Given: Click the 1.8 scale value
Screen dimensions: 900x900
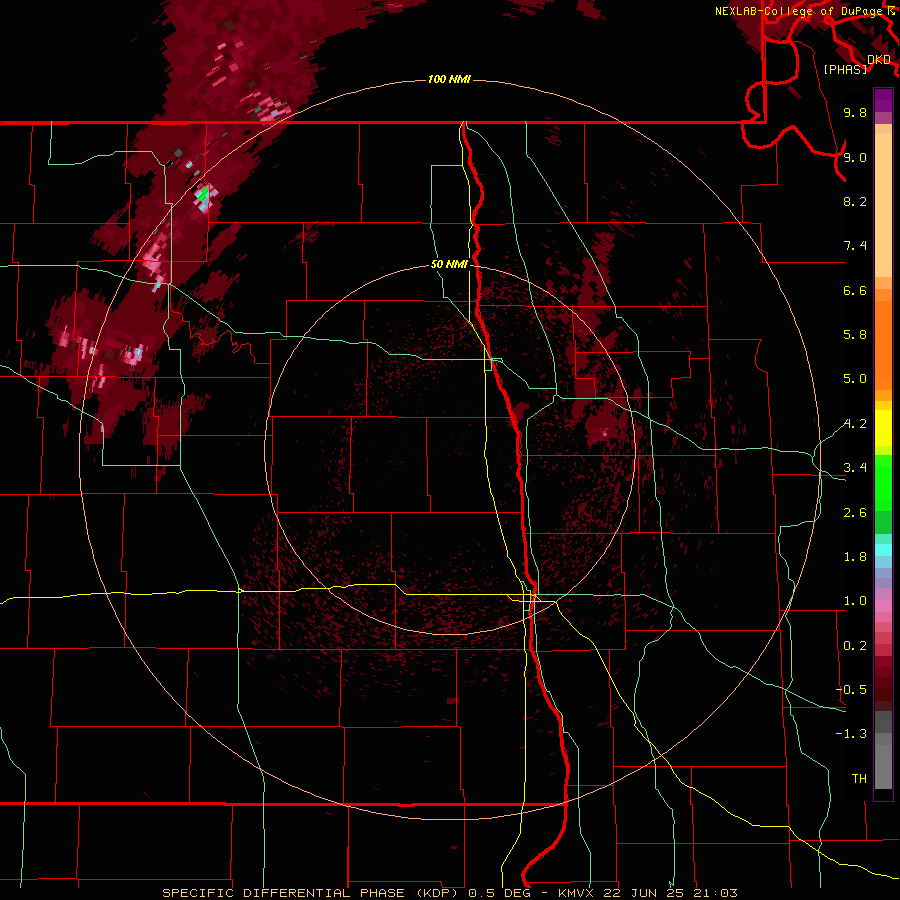Looking at the screenshot, I should 855,557.
